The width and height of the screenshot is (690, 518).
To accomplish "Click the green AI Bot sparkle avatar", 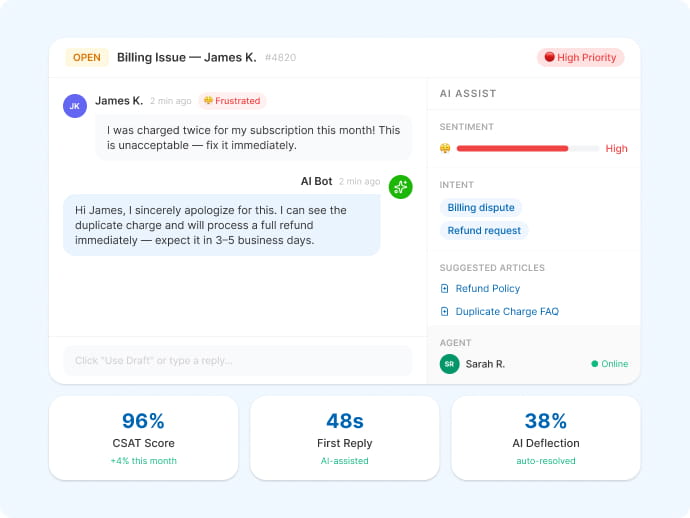I will [400, 187].
